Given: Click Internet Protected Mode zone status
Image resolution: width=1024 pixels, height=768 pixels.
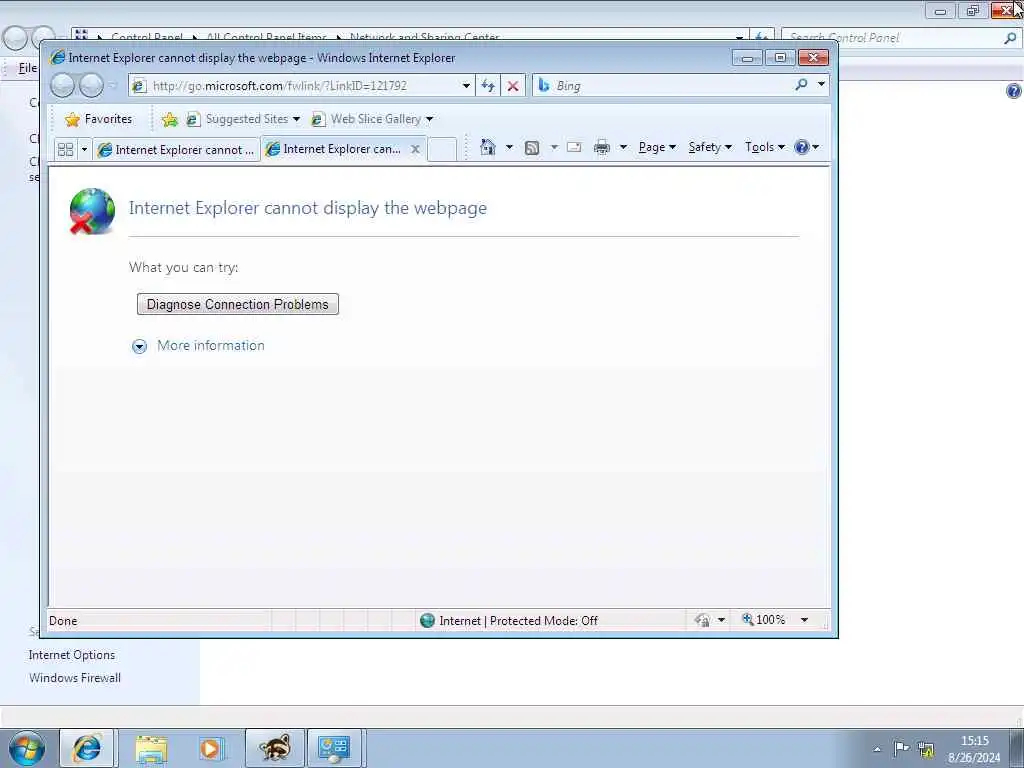Looking at the screenshot, I should pyautogui.click(x=509, y=620).
